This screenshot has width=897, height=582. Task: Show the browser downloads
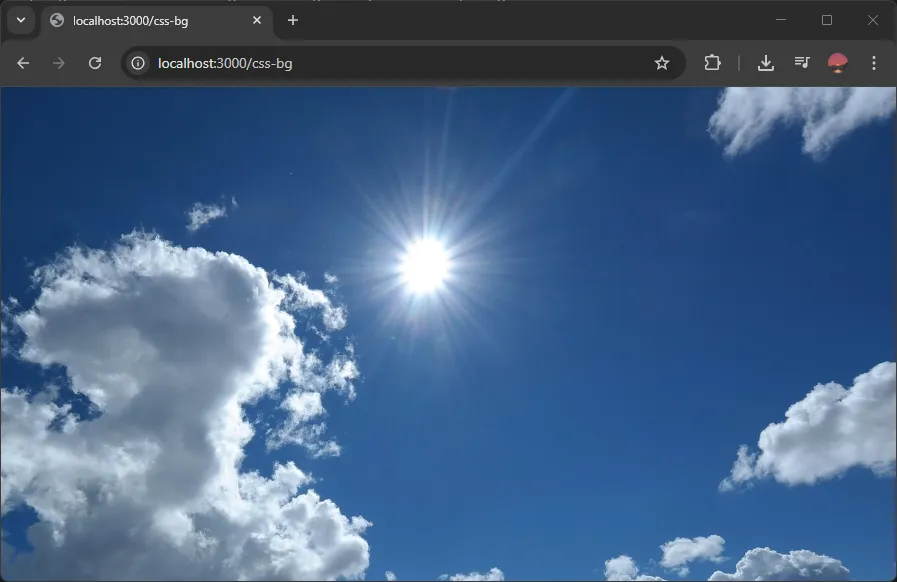click(766, 63)
